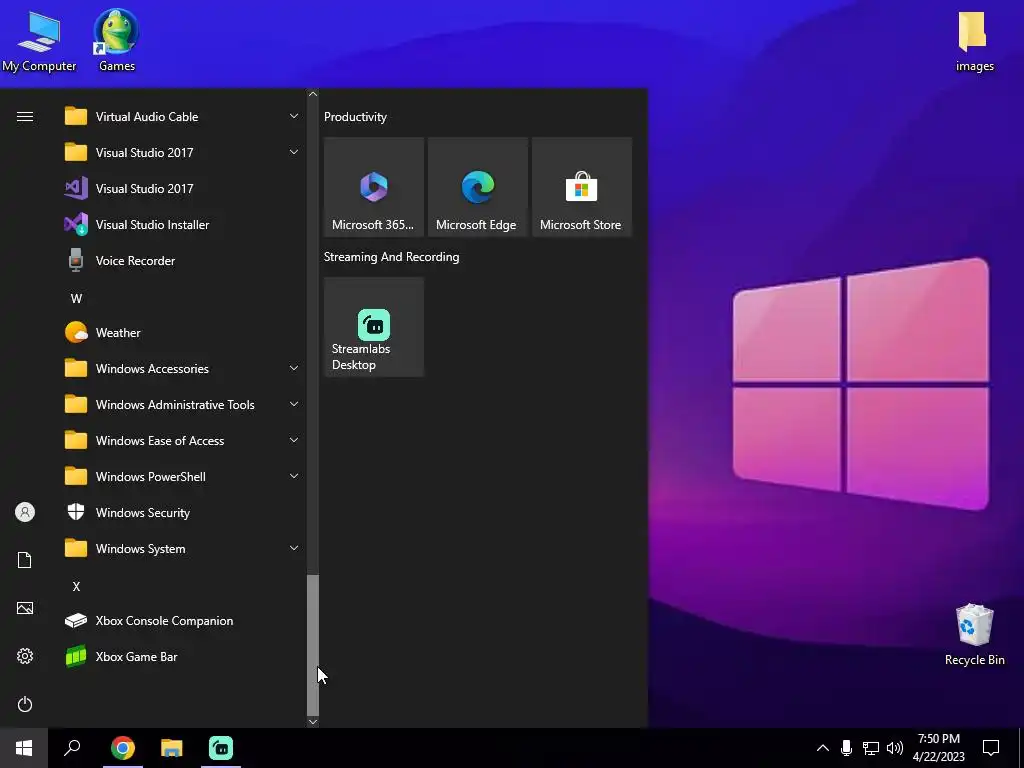Open the clock showing 7:50 PM

pos(938,748)
